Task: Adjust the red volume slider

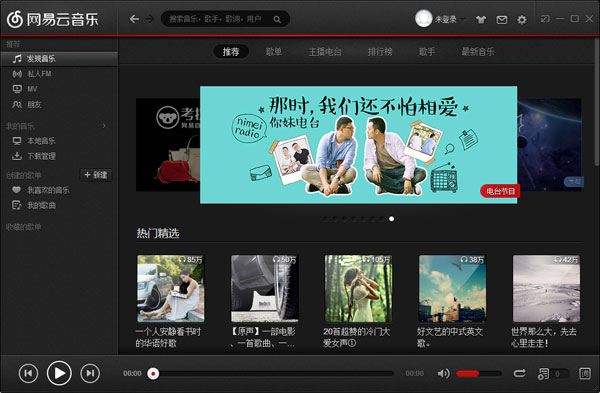Action: [x=479, y=373]
